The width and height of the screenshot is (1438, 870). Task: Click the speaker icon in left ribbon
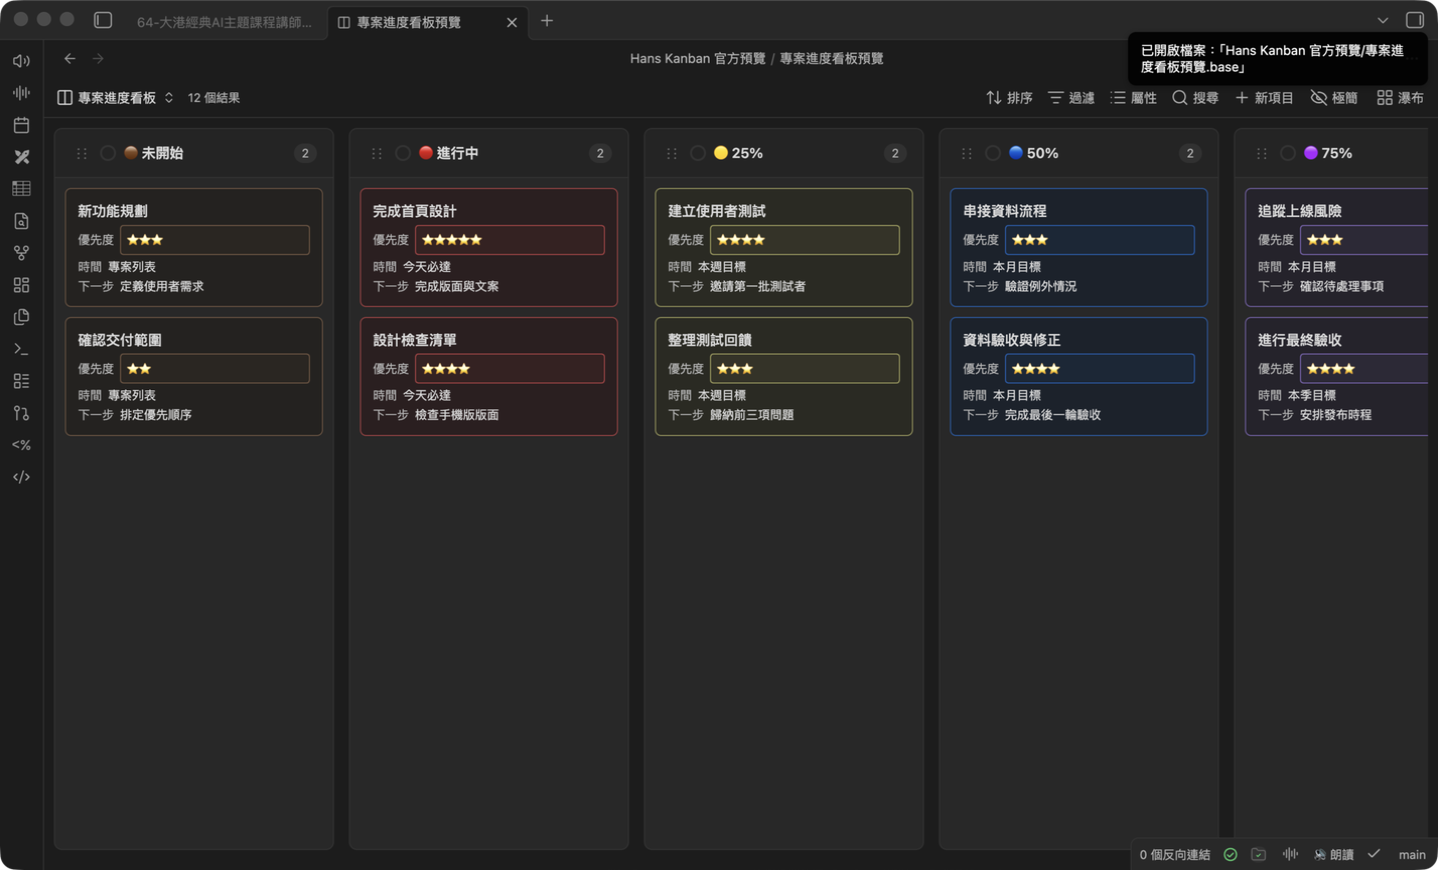(21, 61)
